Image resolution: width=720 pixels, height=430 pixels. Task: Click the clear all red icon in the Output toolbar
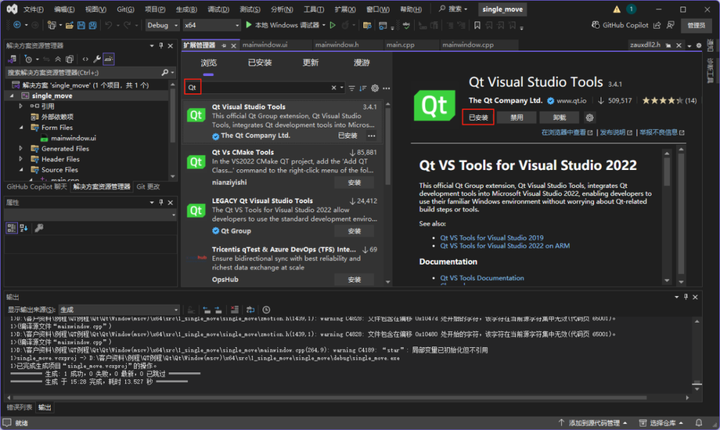(x=235, y=310)
